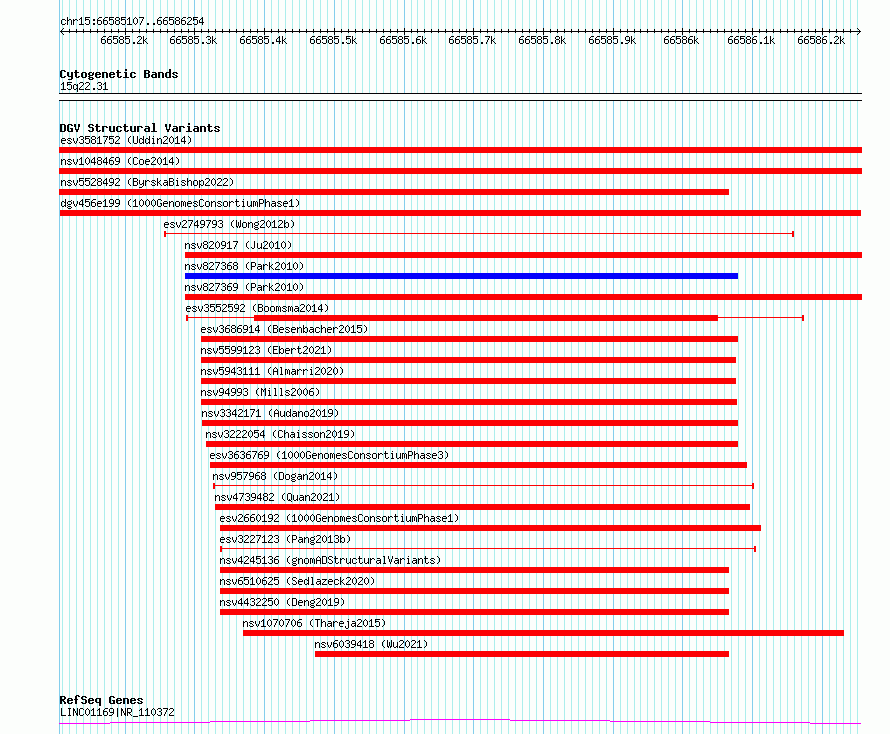This screenshot has height=734, width=890.
Task: Open esv3686914 (Besenbacher2015) variant
Action: click(469, 339)
